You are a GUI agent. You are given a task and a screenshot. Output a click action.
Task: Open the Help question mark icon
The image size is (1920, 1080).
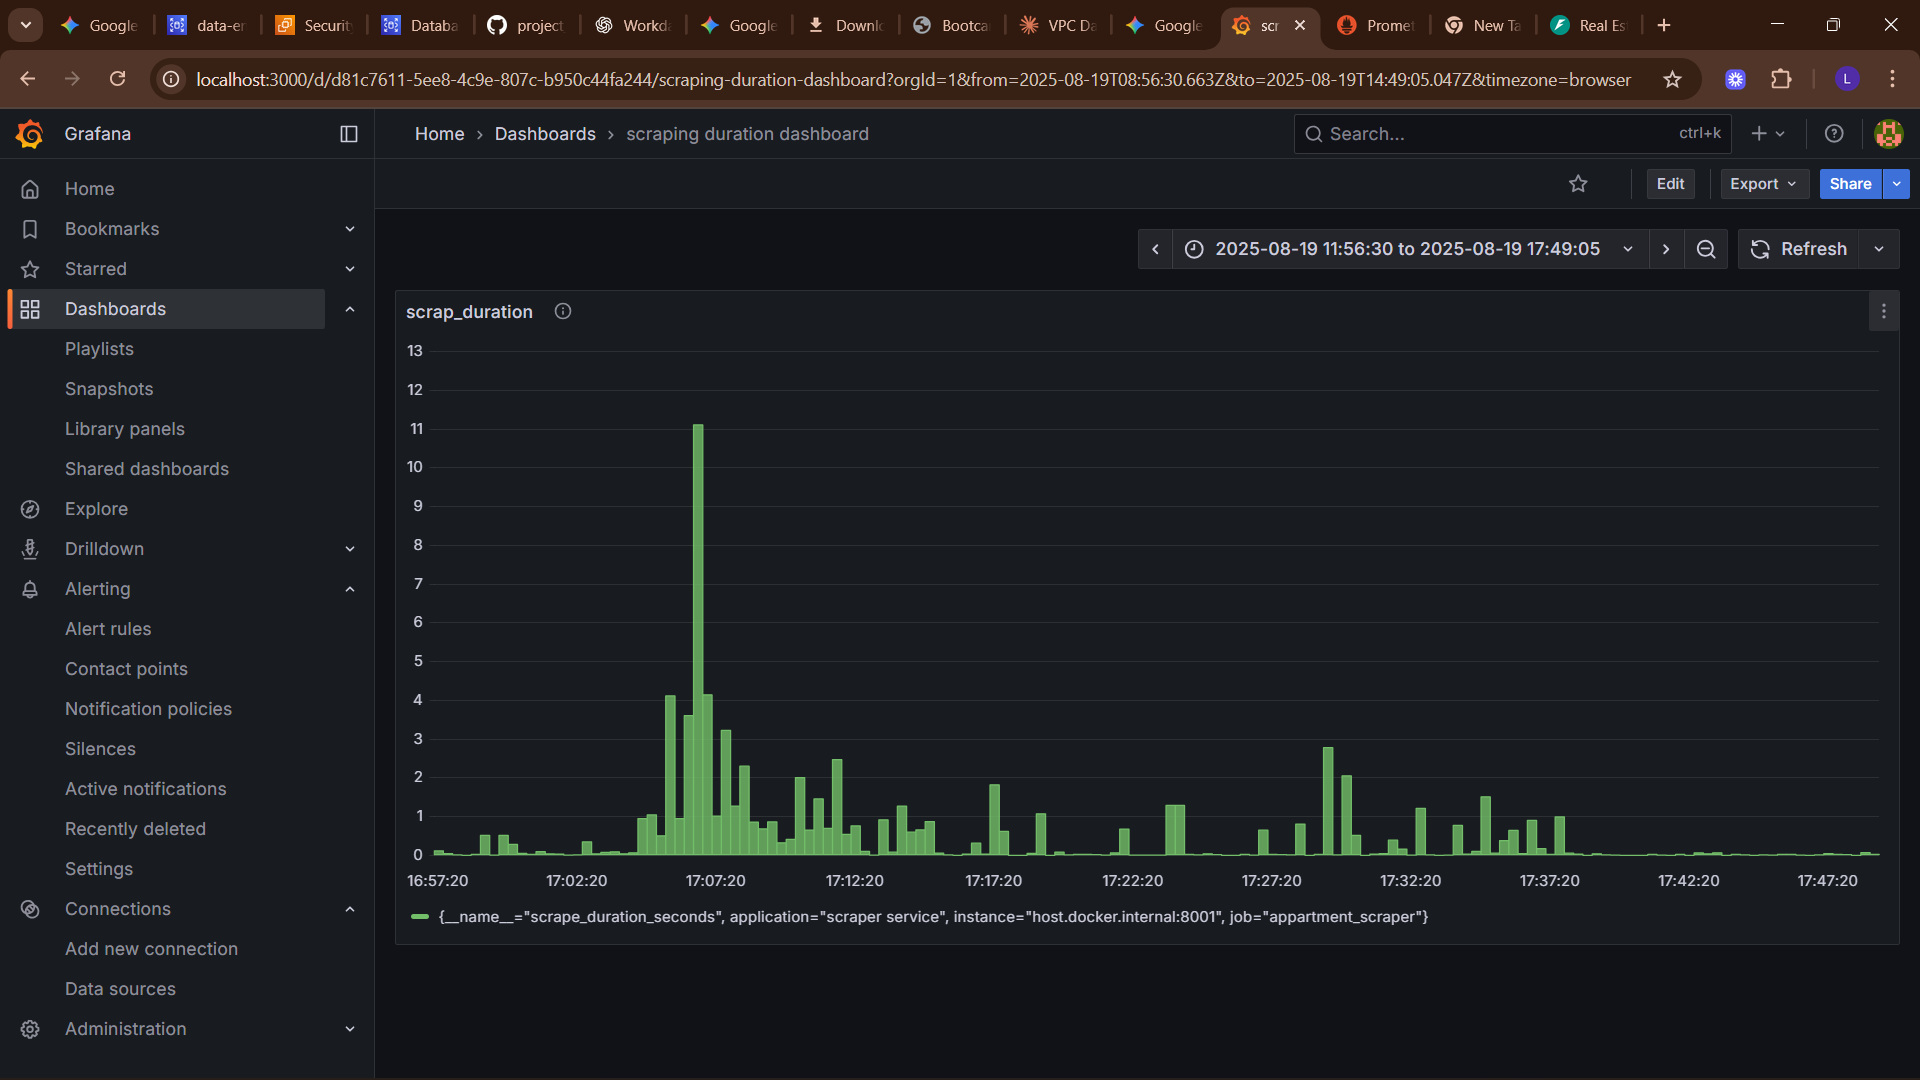(1834, 134)
